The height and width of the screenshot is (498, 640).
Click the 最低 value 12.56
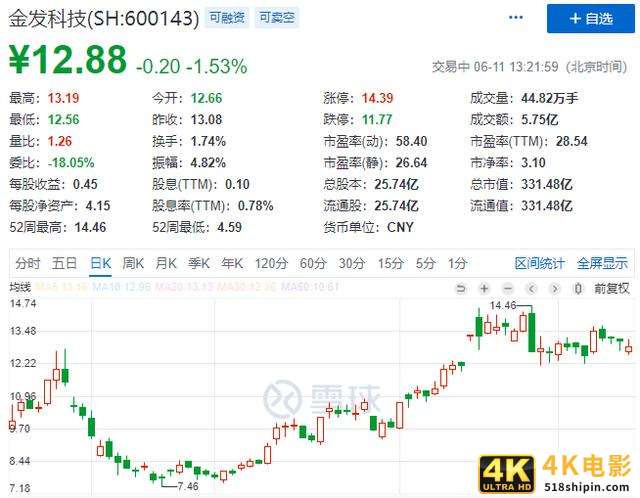[x=63, y=120]
